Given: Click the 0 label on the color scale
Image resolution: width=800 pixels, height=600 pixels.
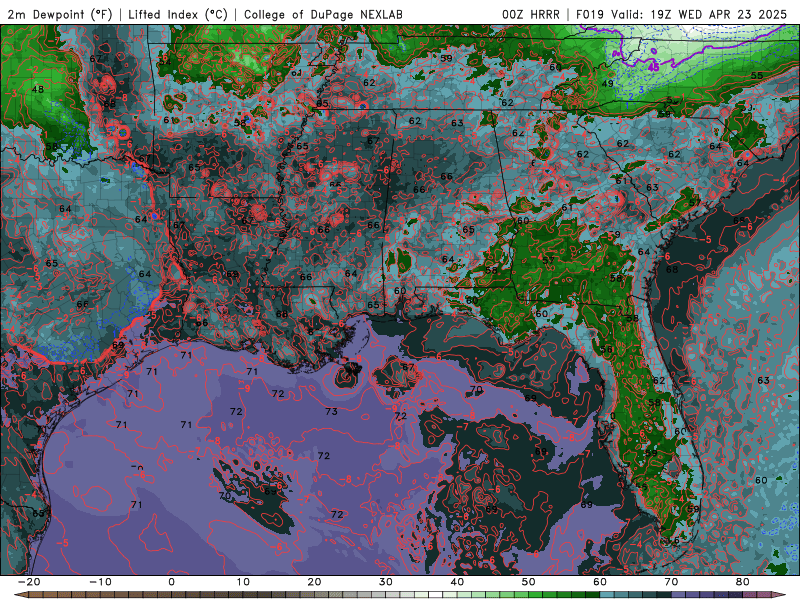Looking at the screenshot, I should [x=171, y=582].
